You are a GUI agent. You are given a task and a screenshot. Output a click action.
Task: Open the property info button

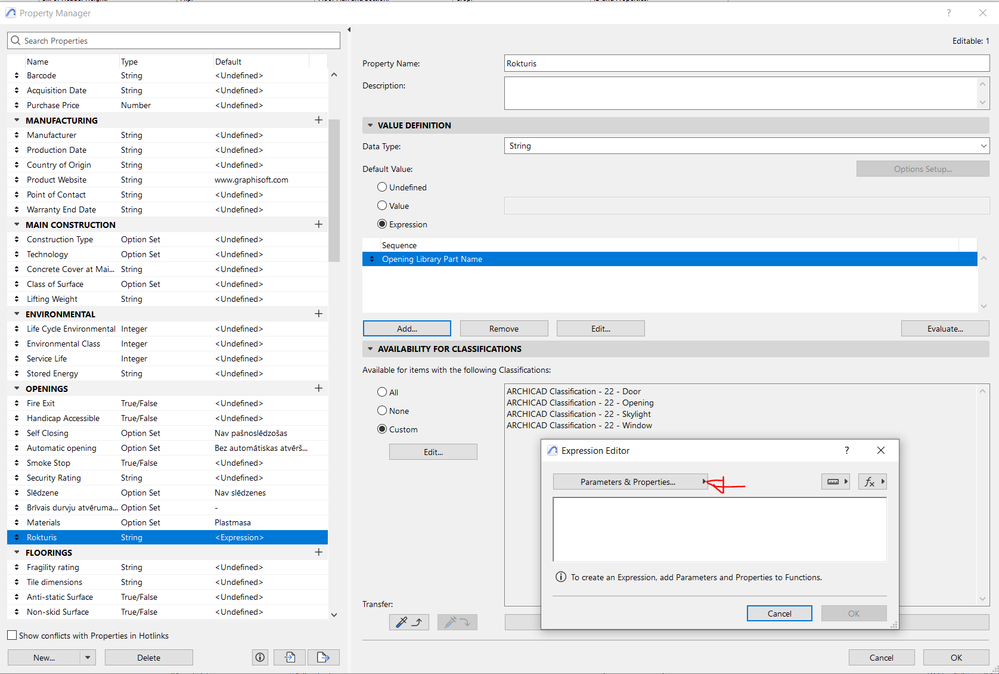260,657
